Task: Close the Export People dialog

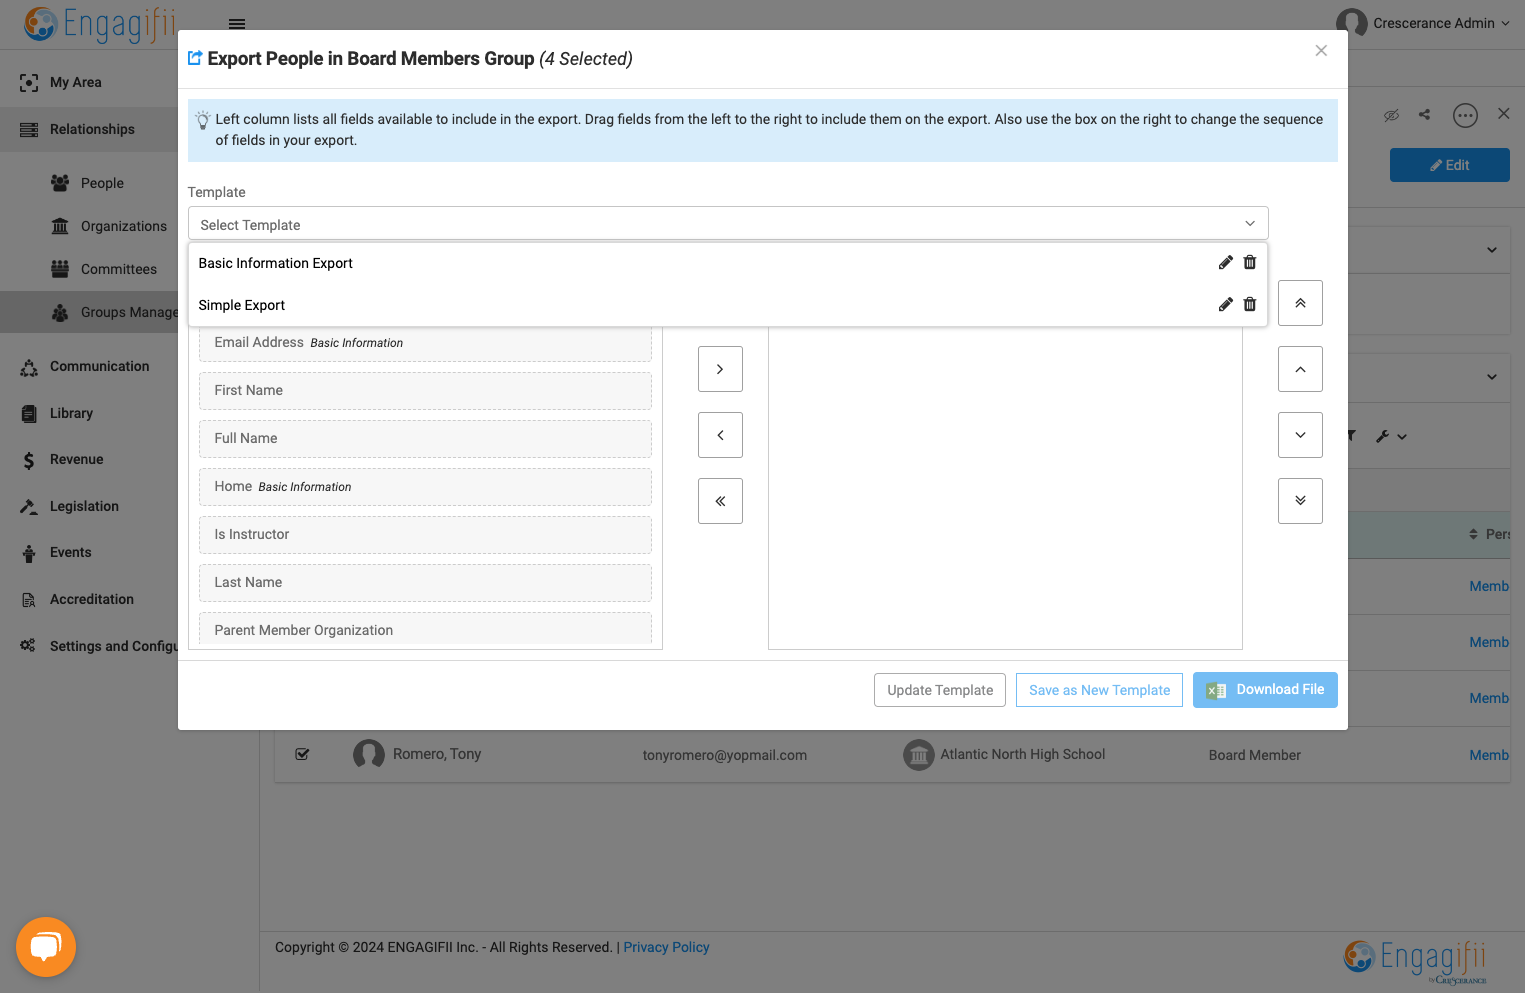Action: click(x=1321, y=51)
